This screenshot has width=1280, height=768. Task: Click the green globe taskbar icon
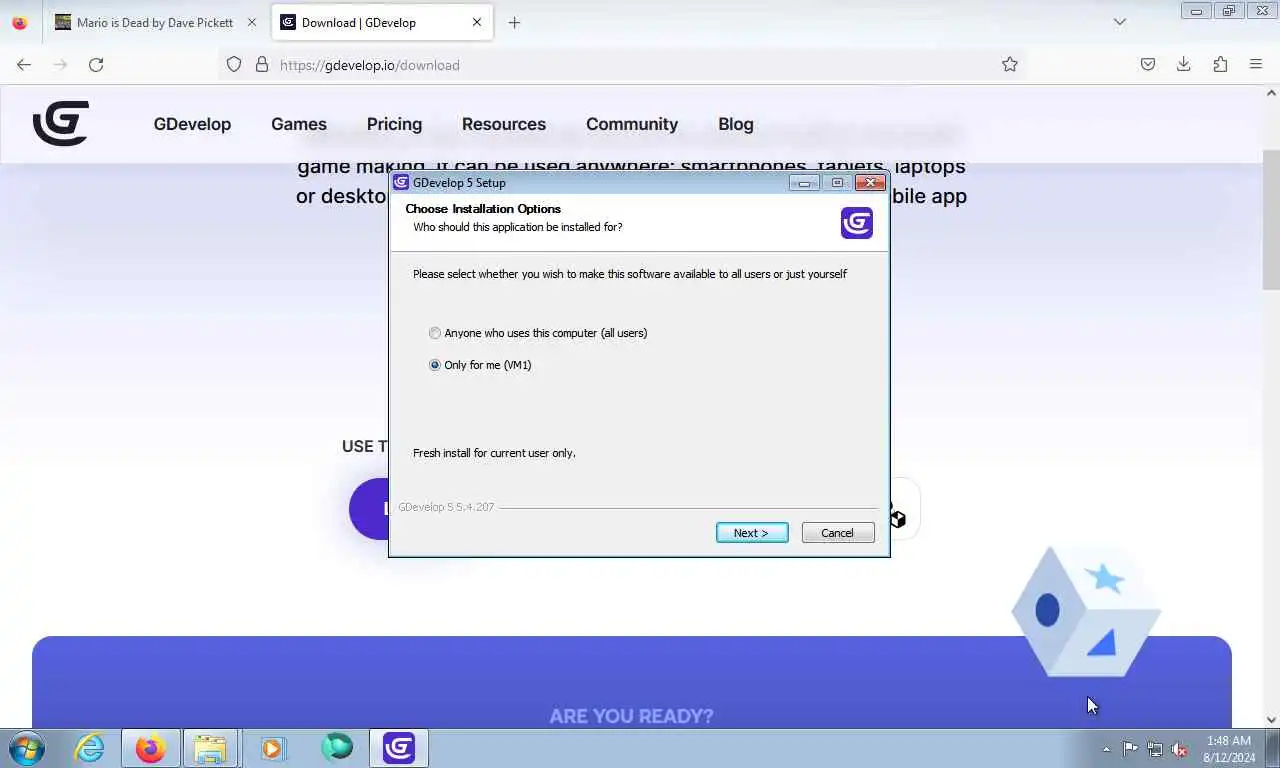point(337,748)
